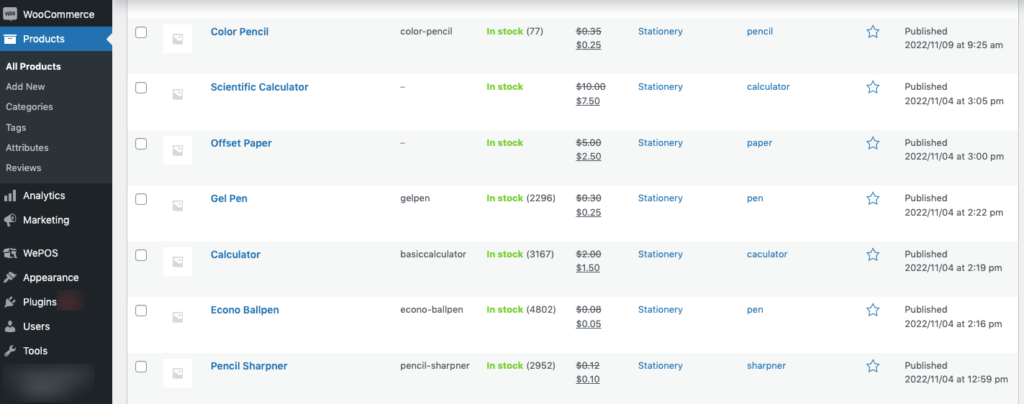Open the Categories submenu item
1024x404 pixels.
coord(29,107)
